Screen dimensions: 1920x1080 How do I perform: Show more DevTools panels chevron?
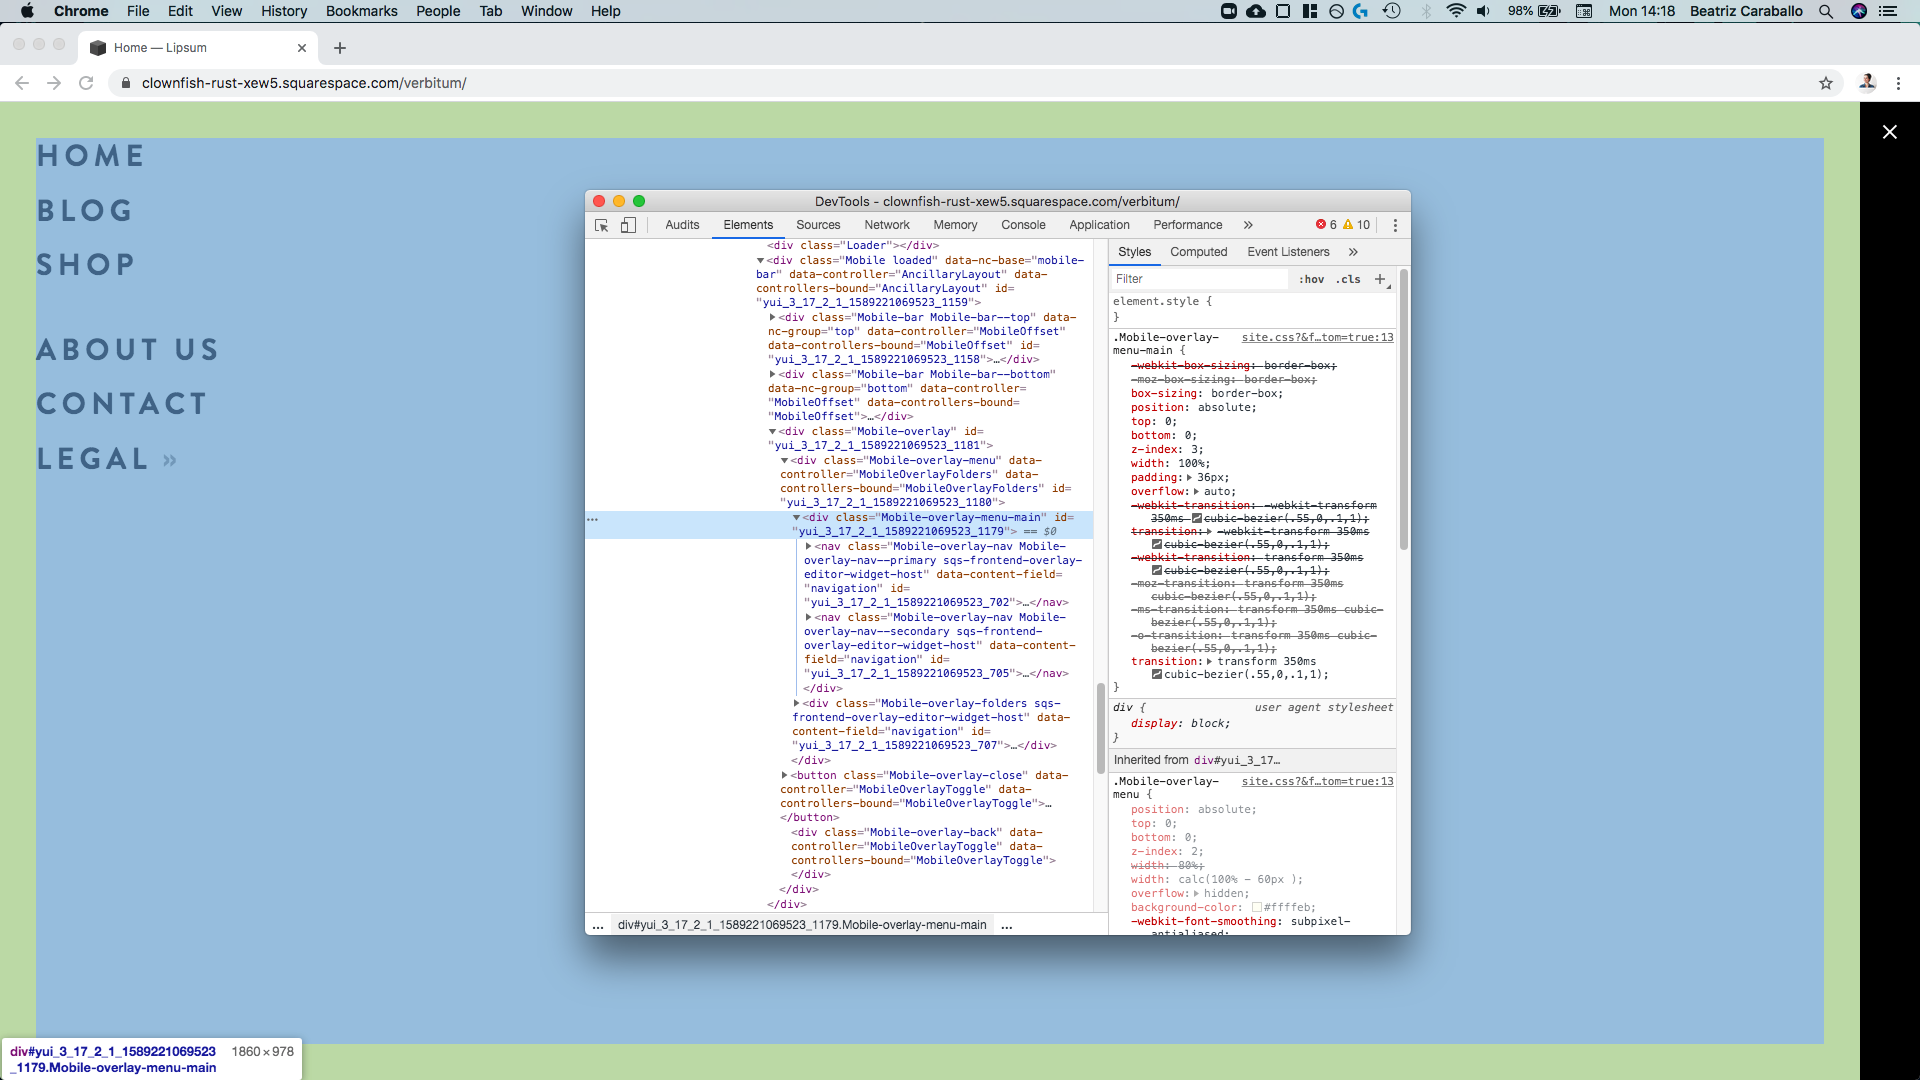tap(1248, 225)
